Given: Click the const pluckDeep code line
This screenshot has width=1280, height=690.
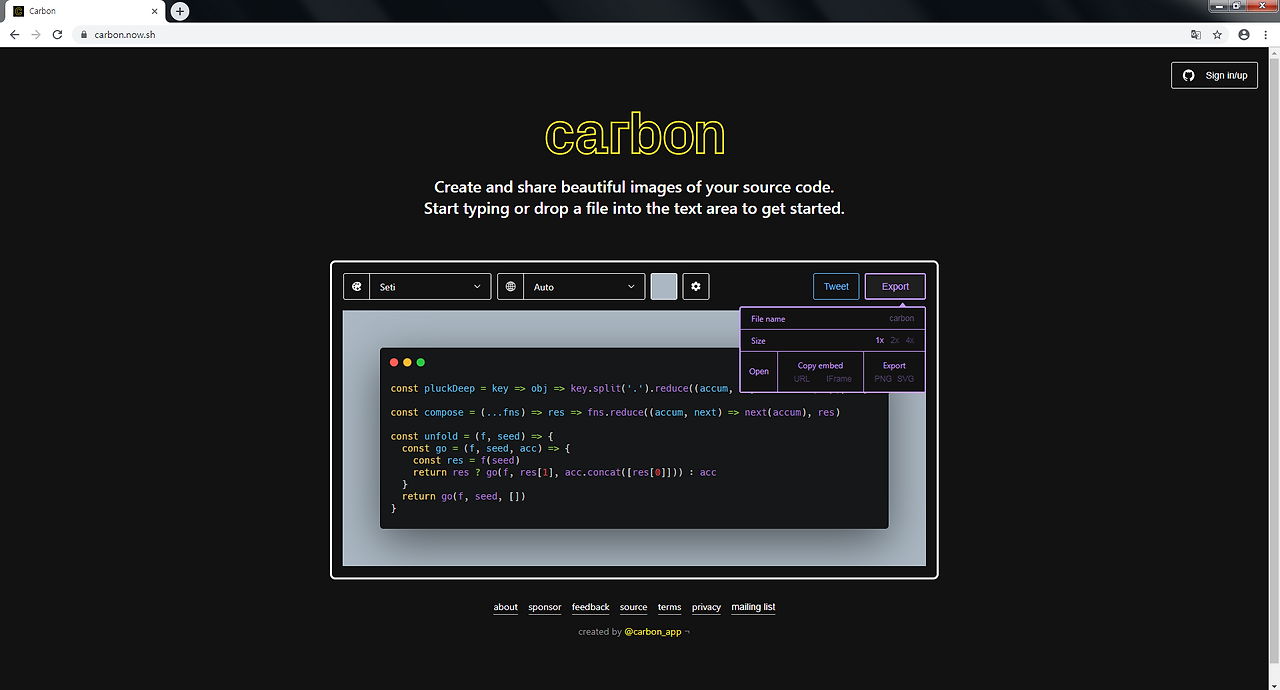Looking at the screenshot, I should click(560, 388).
